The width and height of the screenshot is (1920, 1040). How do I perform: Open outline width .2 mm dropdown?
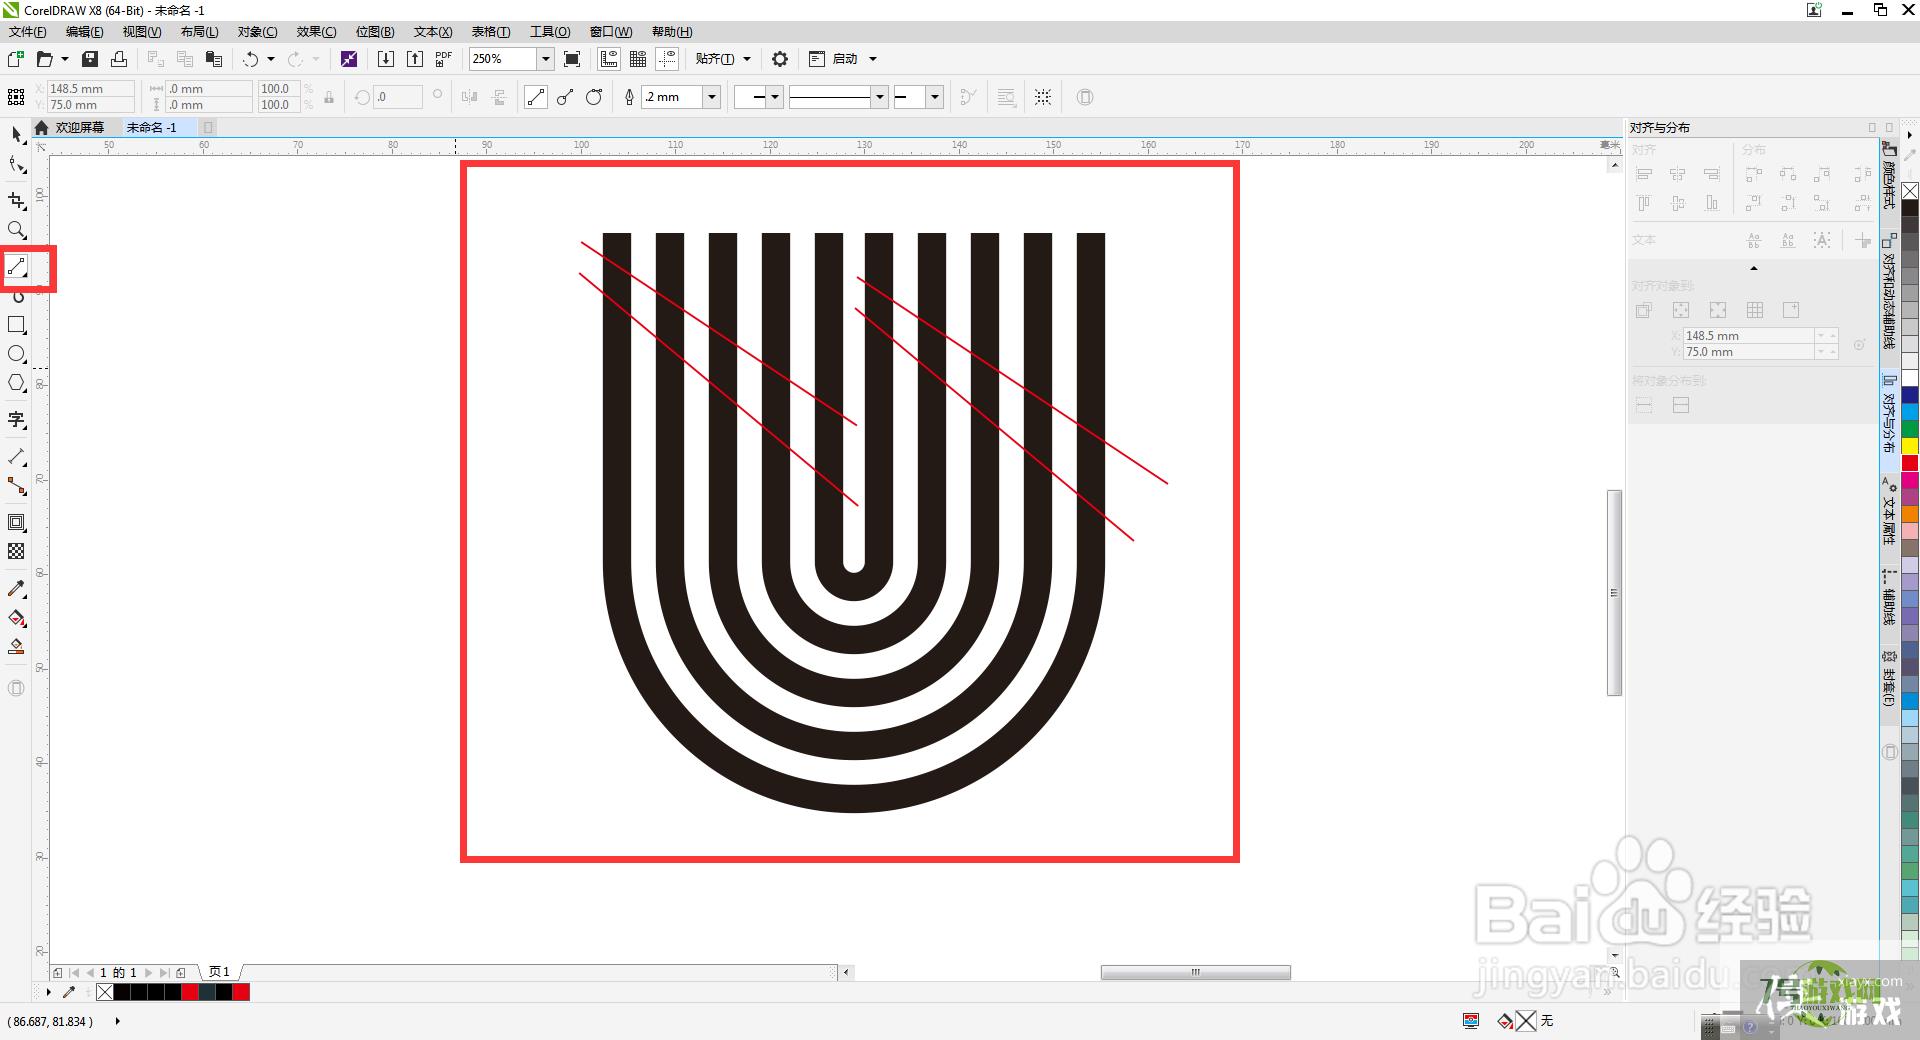[x=712, y=97]
